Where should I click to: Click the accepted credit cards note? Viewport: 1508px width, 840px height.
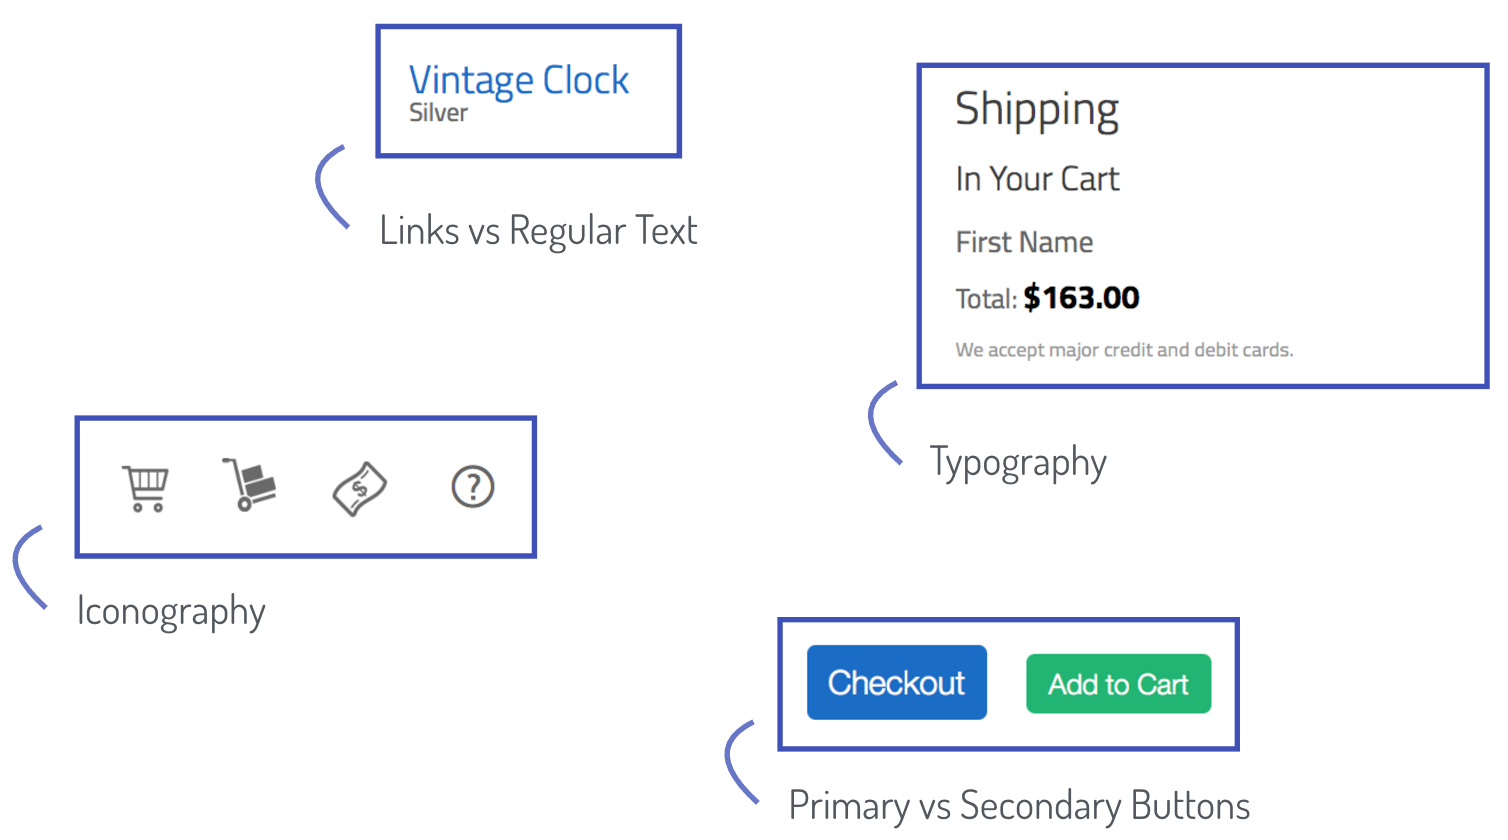[1124, 350]
